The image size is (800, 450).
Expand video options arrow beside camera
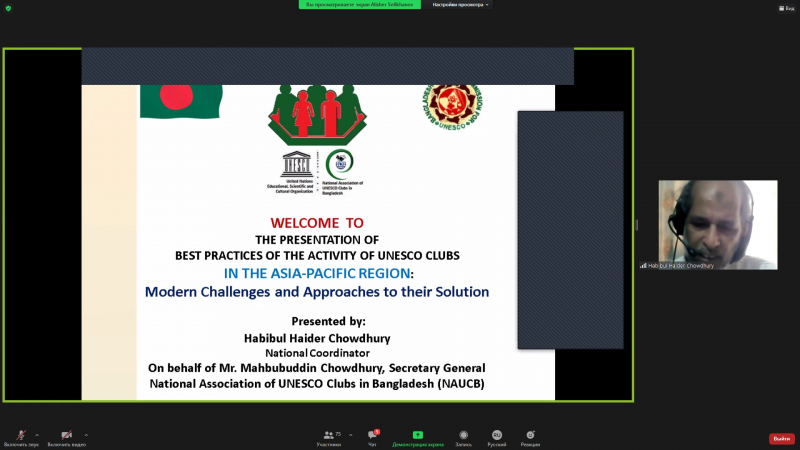tap(86, 435)
